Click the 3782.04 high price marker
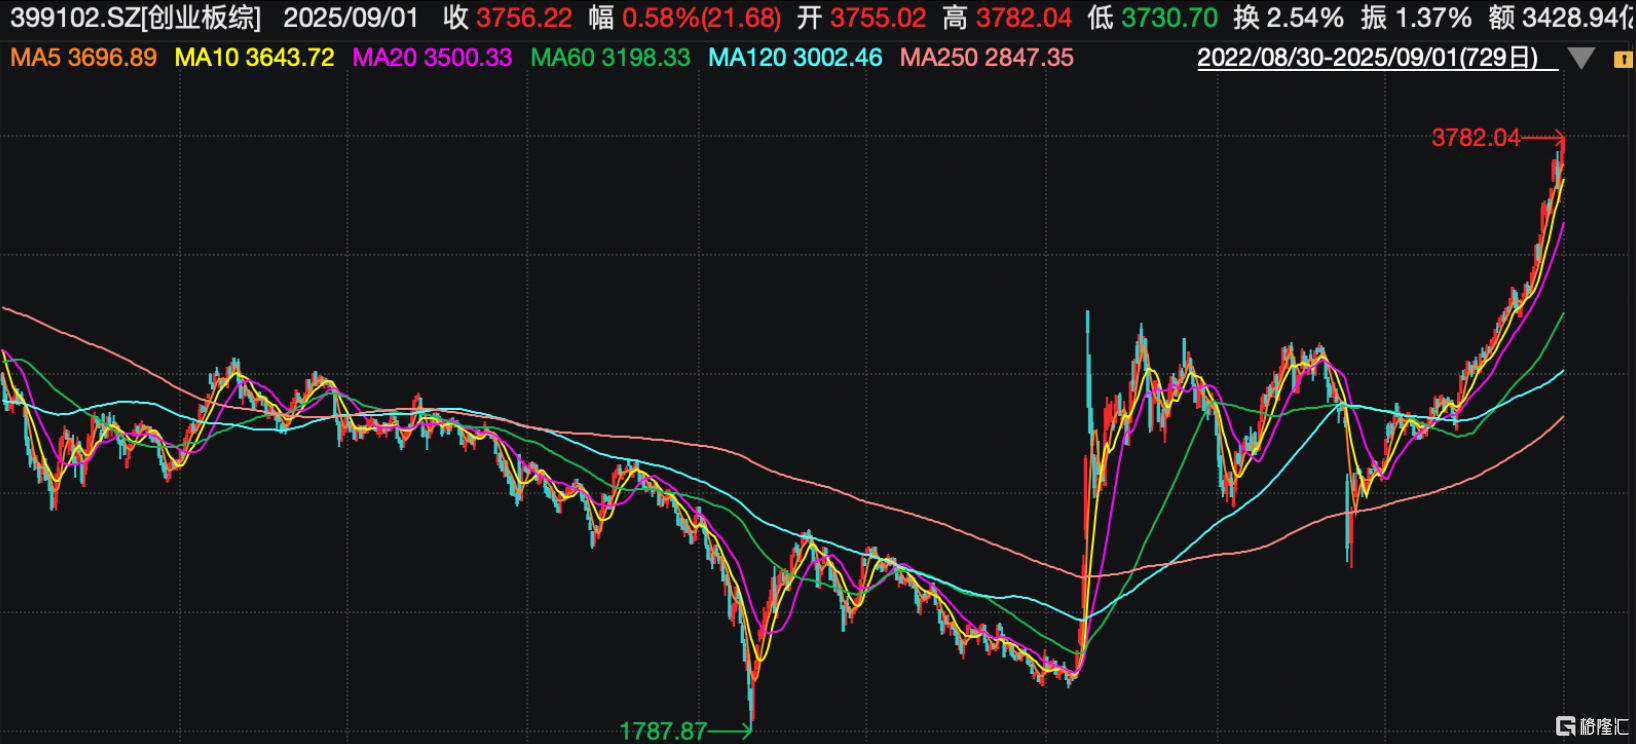This screenshot has width=1636, height=744. coord(1475,138)
